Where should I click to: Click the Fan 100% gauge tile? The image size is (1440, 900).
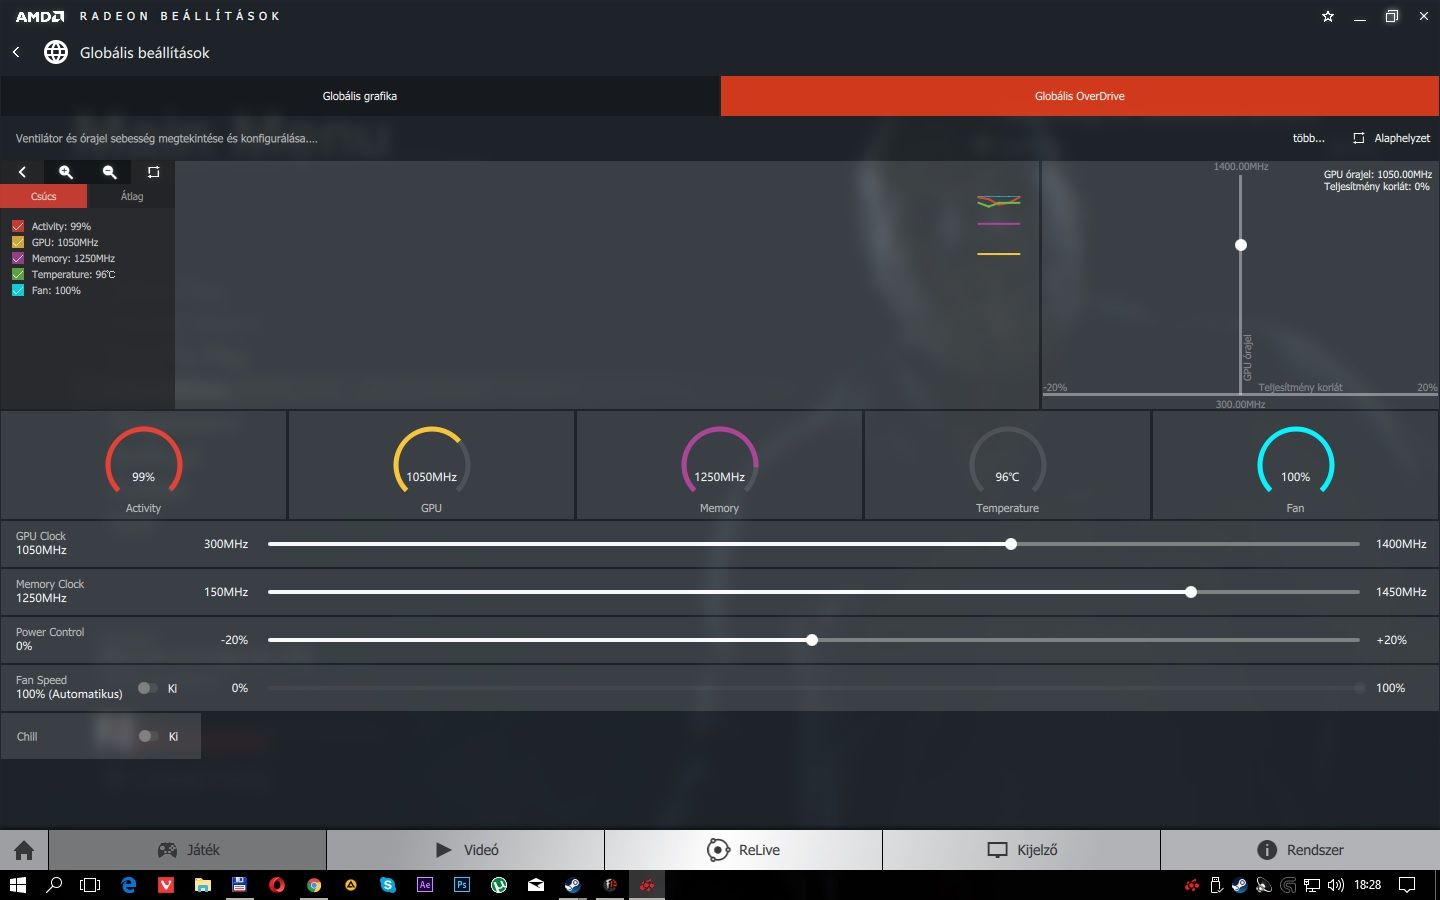pyautogui.click(x=1296, y=465)
